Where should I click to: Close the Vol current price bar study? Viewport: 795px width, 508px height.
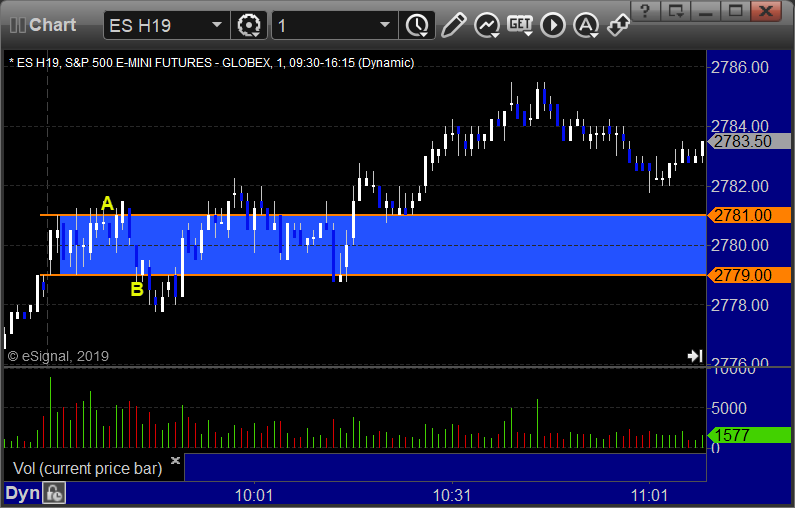[175, 460]
